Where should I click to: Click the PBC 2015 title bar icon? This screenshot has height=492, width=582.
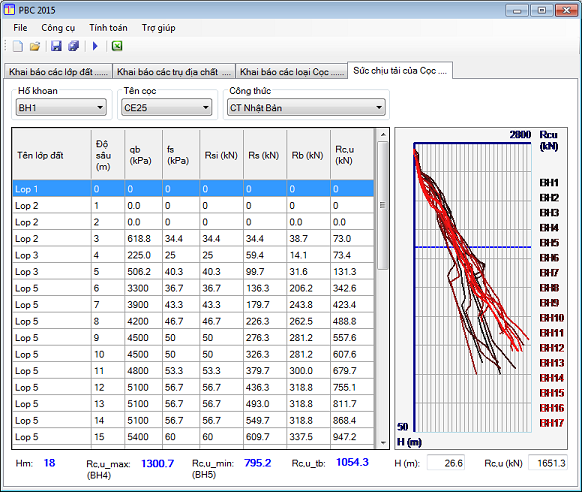[x=9, y=9]
